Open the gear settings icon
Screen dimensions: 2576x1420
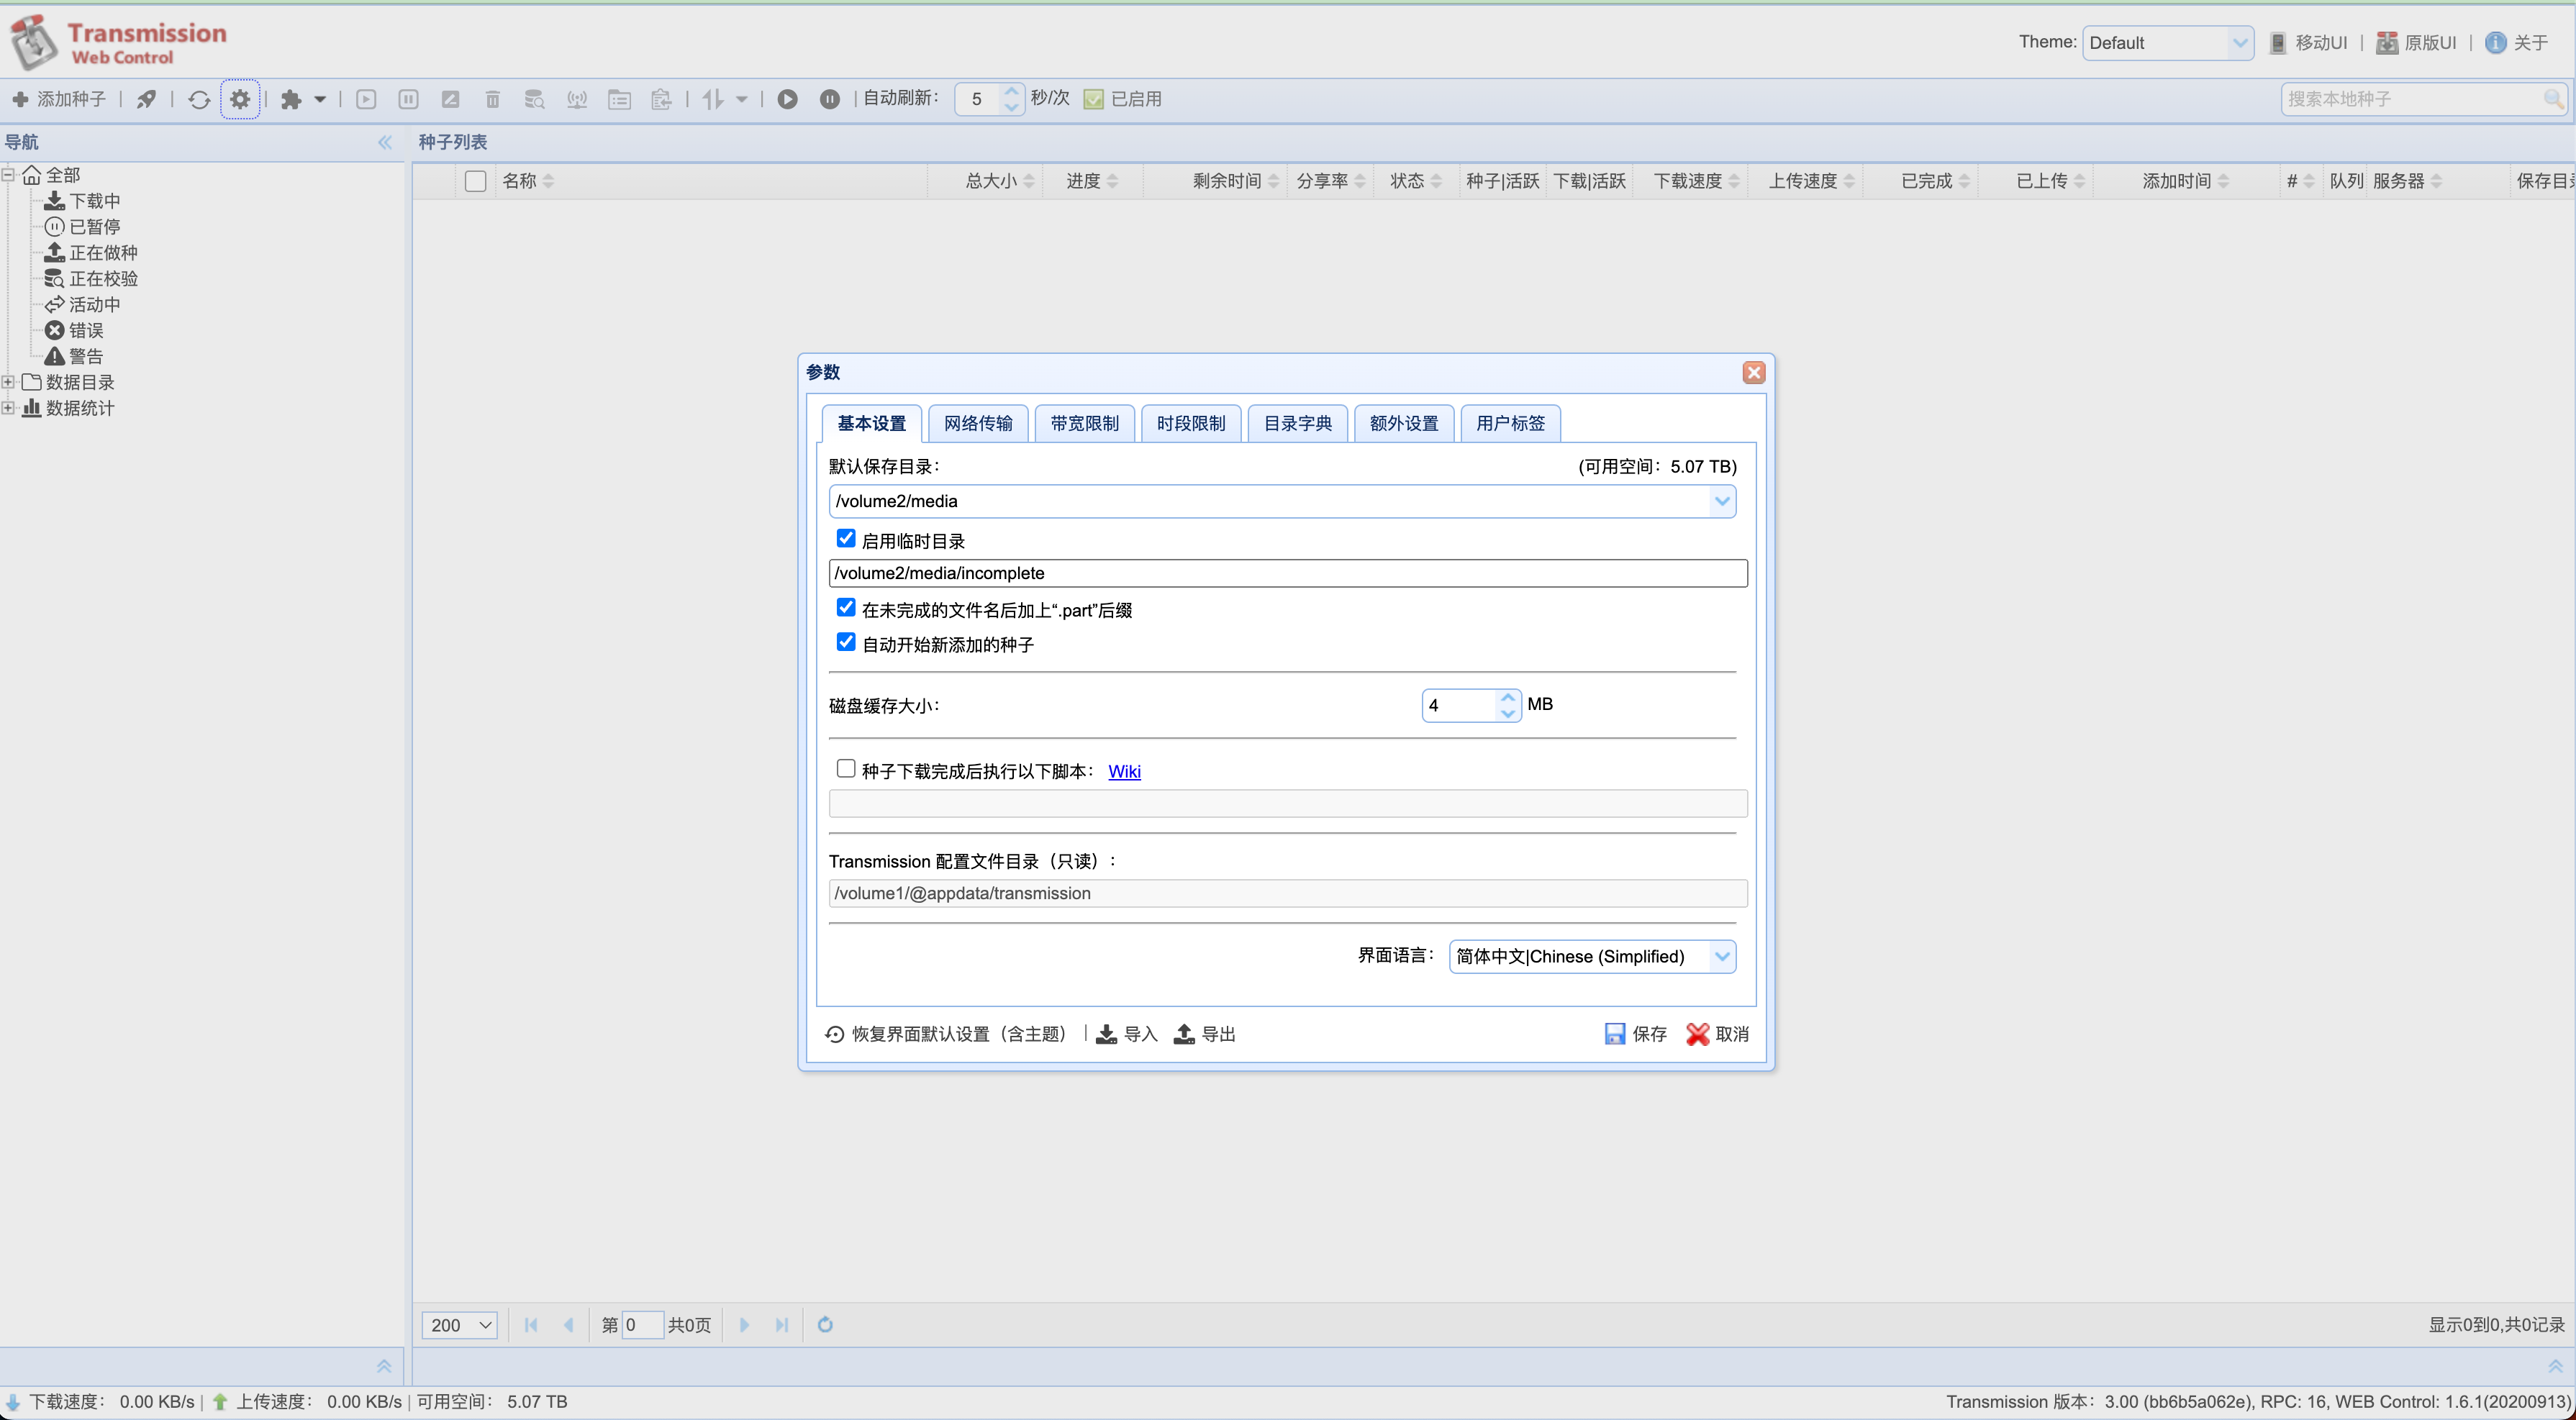[240, 99]
